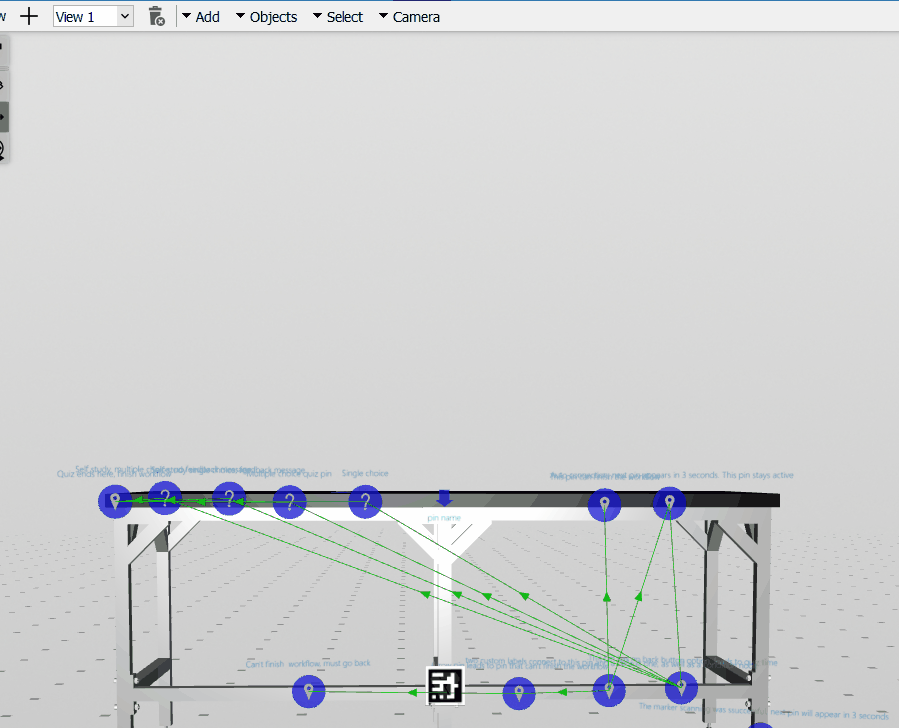Image resolution: width=899 pixels, height=728 pixels.
Task: Select the 'Multiple choice quiz pin' question pin
Action: pos(290,502)
